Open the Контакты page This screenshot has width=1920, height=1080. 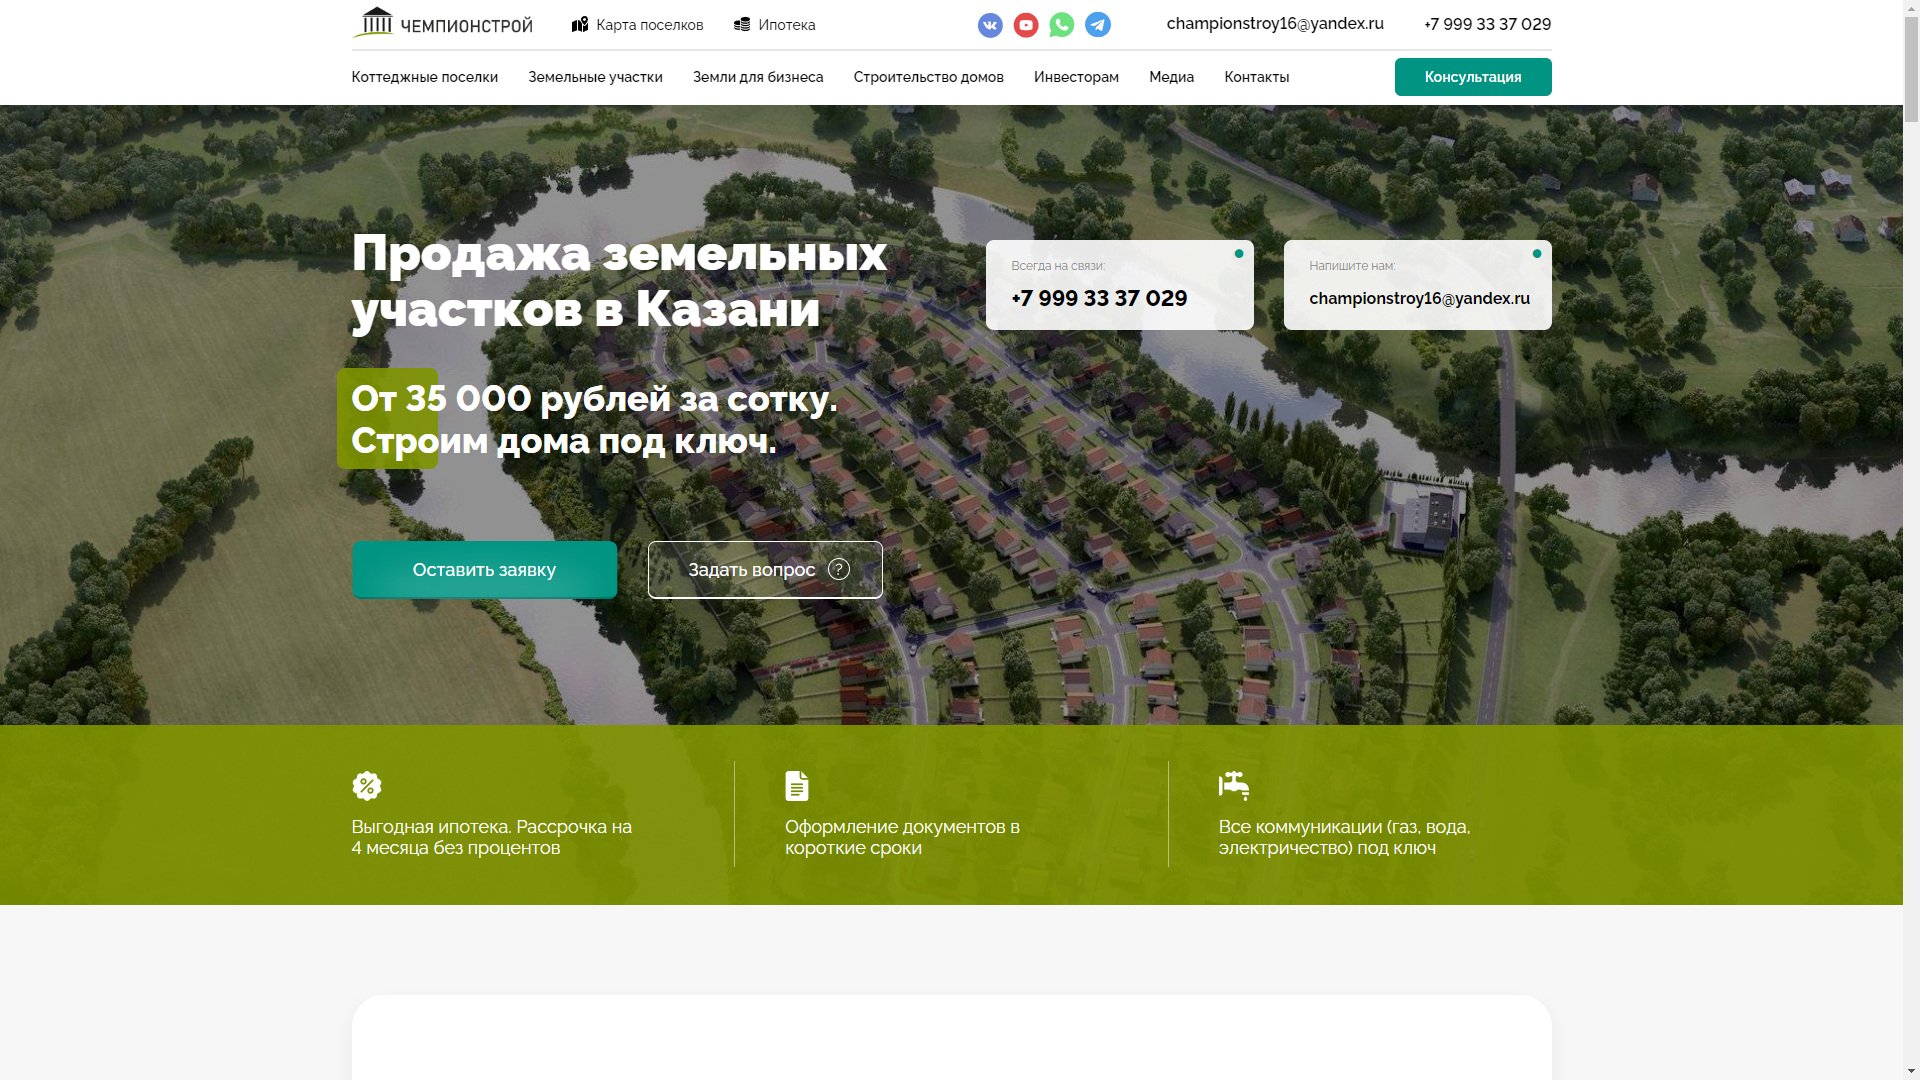coord(1256,77)
